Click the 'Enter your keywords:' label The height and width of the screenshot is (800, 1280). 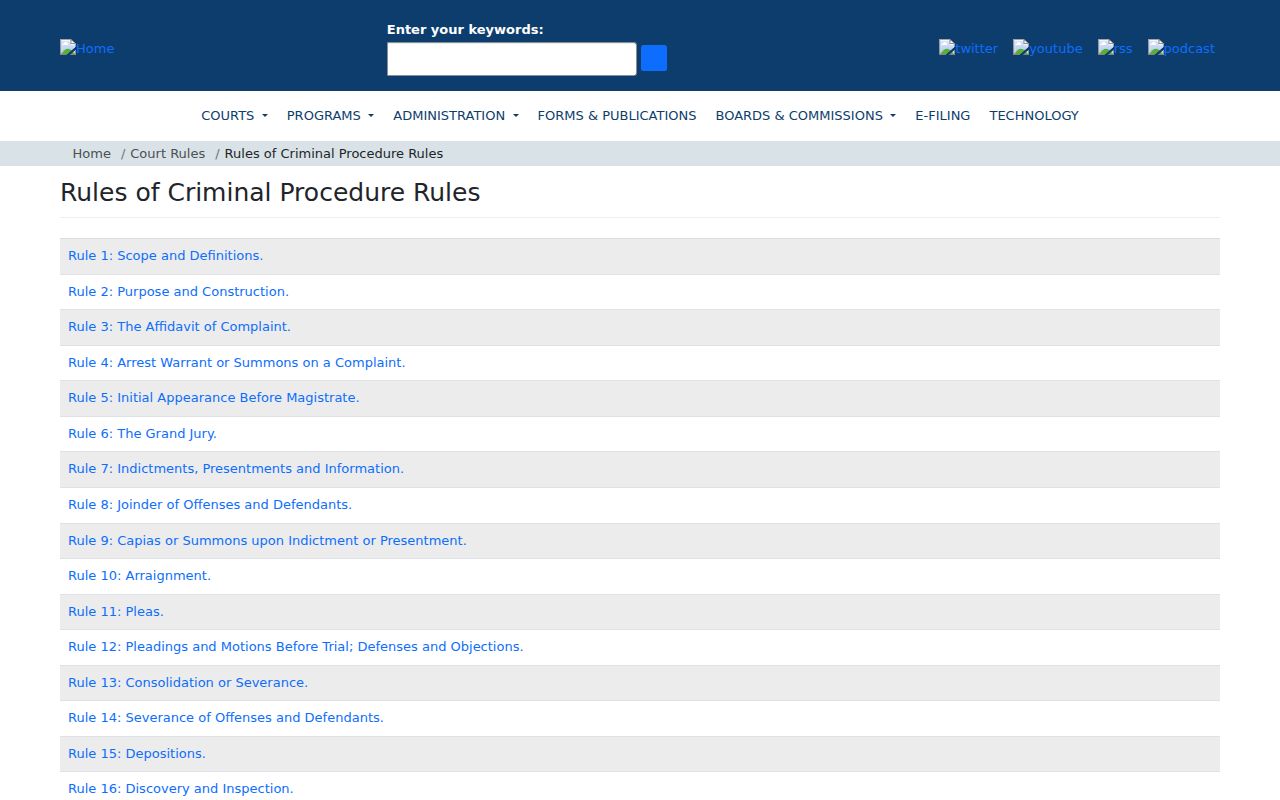465,29
